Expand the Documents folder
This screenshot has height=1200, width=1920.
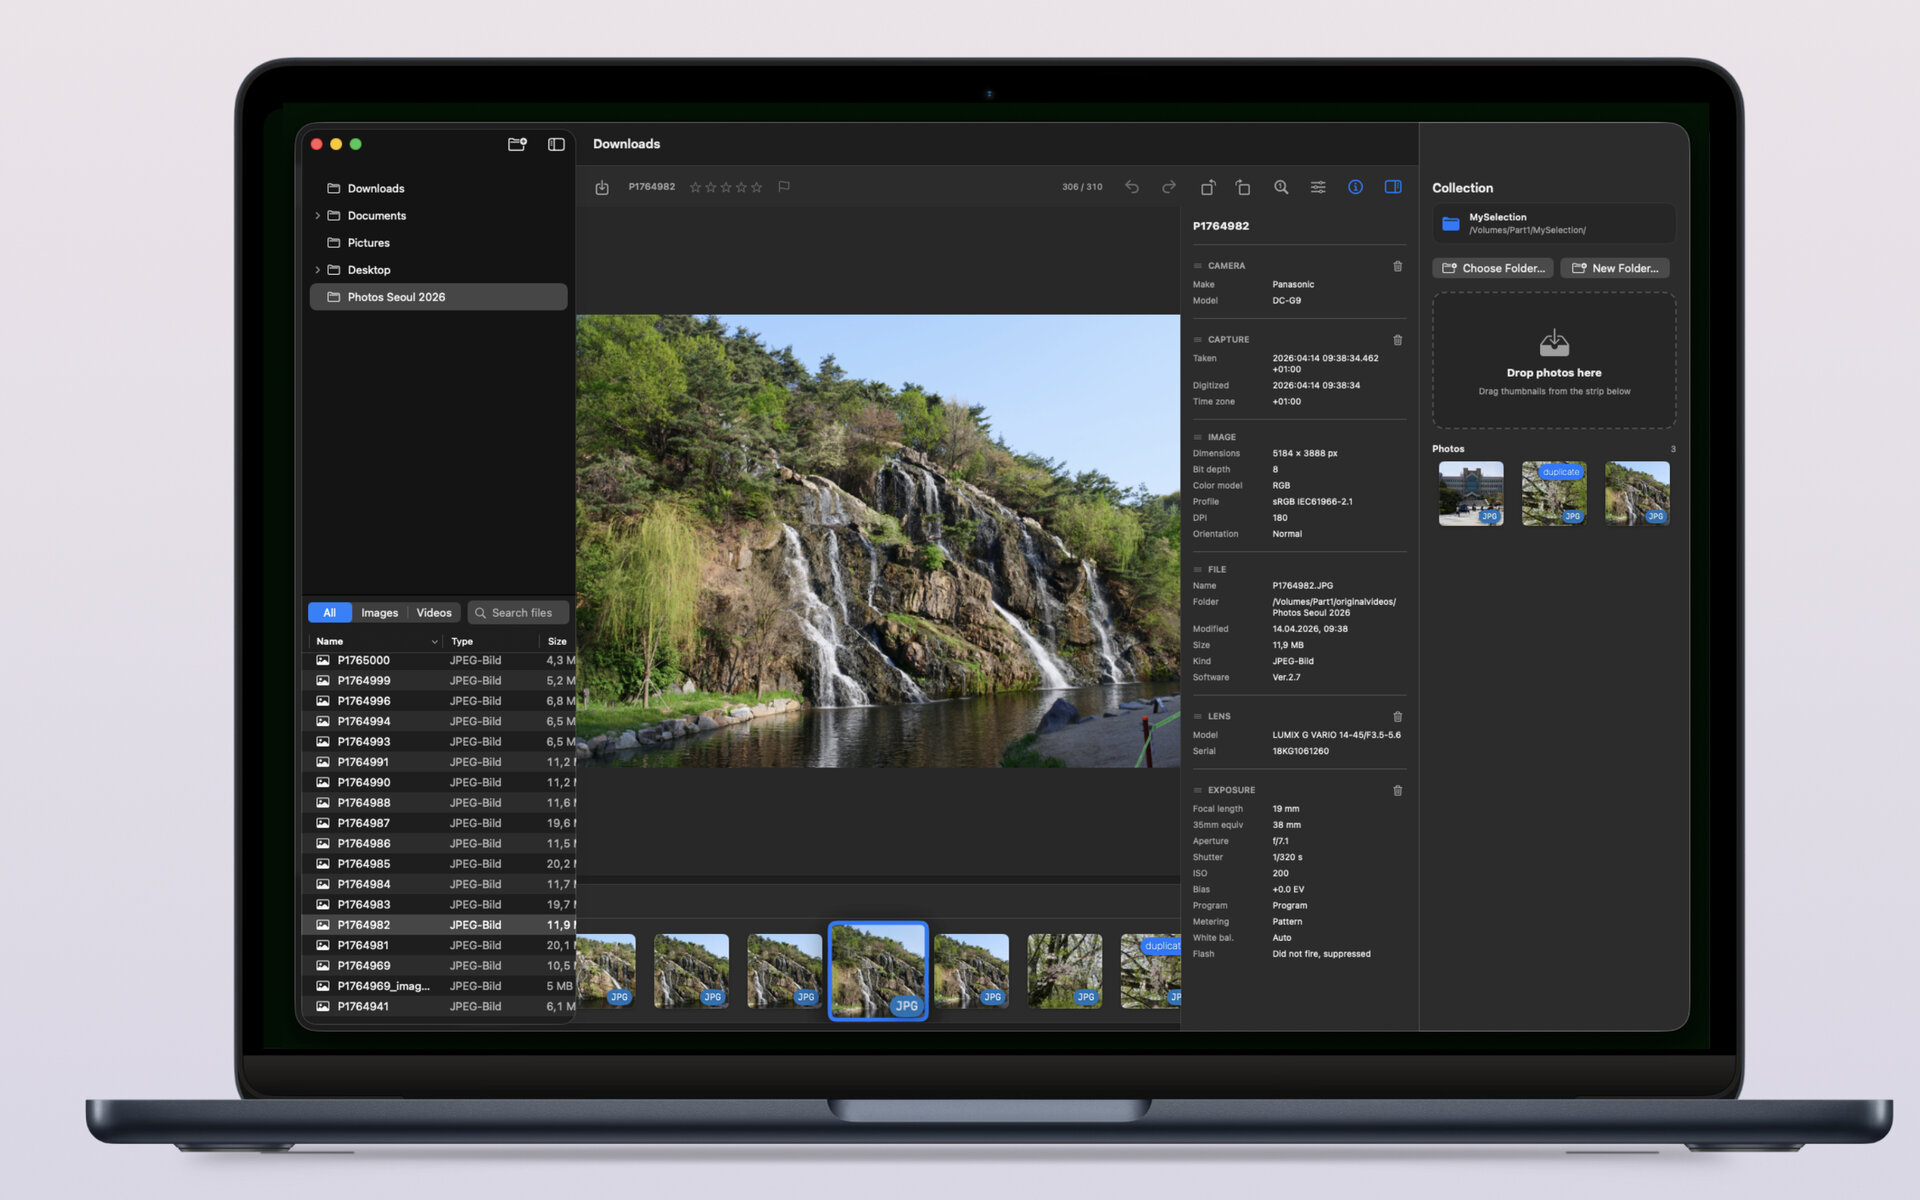tap(317, 216)
